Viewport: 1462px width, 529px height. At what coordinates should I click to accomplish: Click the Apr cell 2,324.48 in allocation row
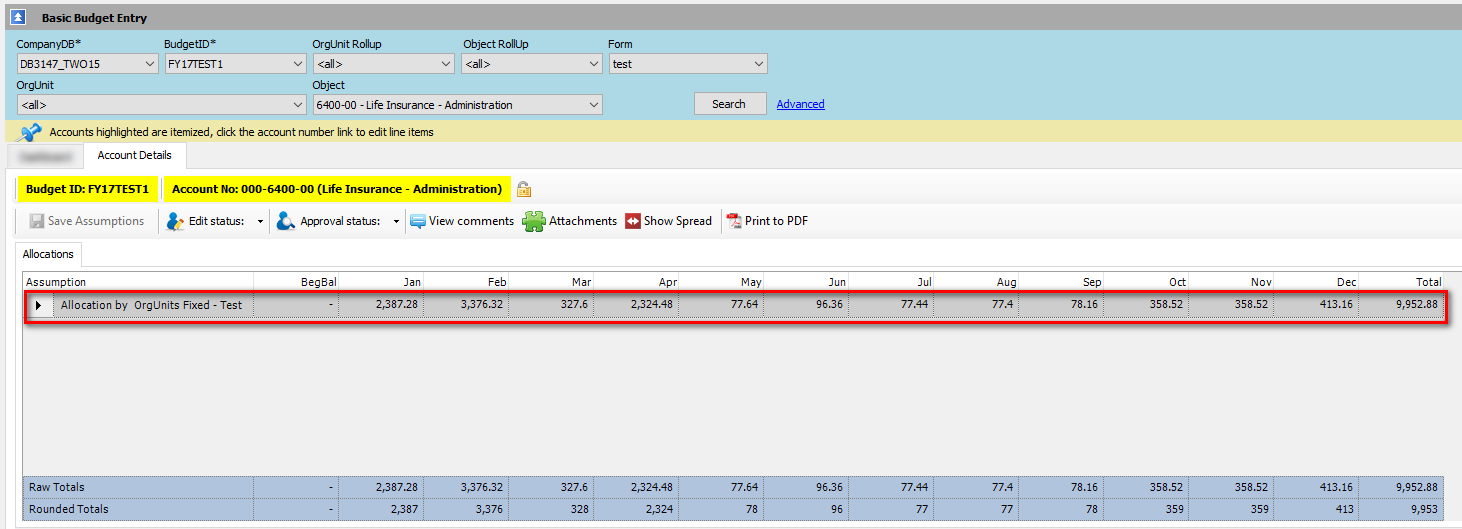click(x=636, y=305)
